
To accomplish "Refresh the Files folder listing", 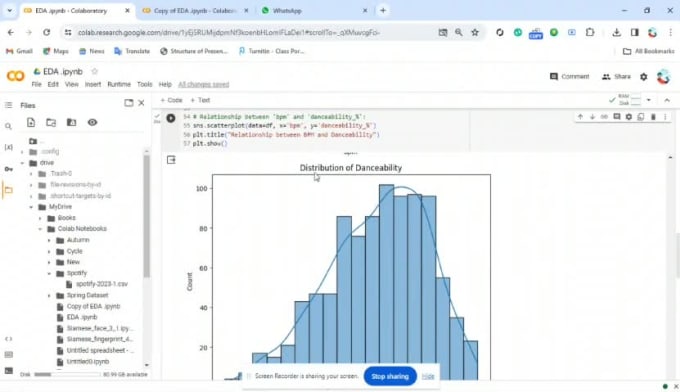I will [x=51, y=123].
